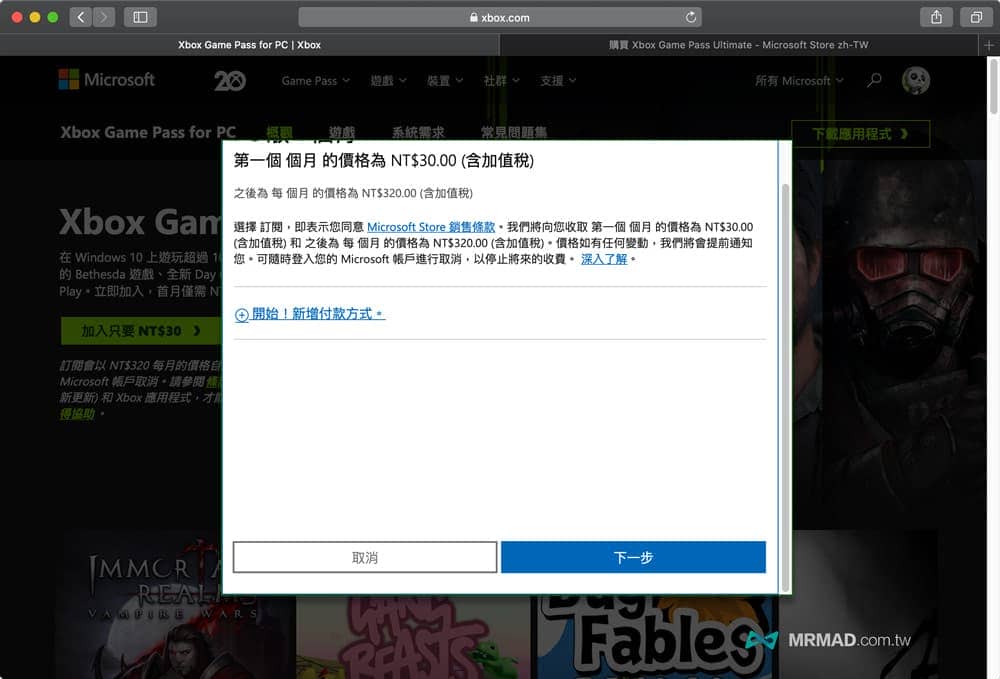This screenshot has height=679, width=1000.
Task: Open the Xbox 20 anniversary logo
Action: tap(230, 80)
